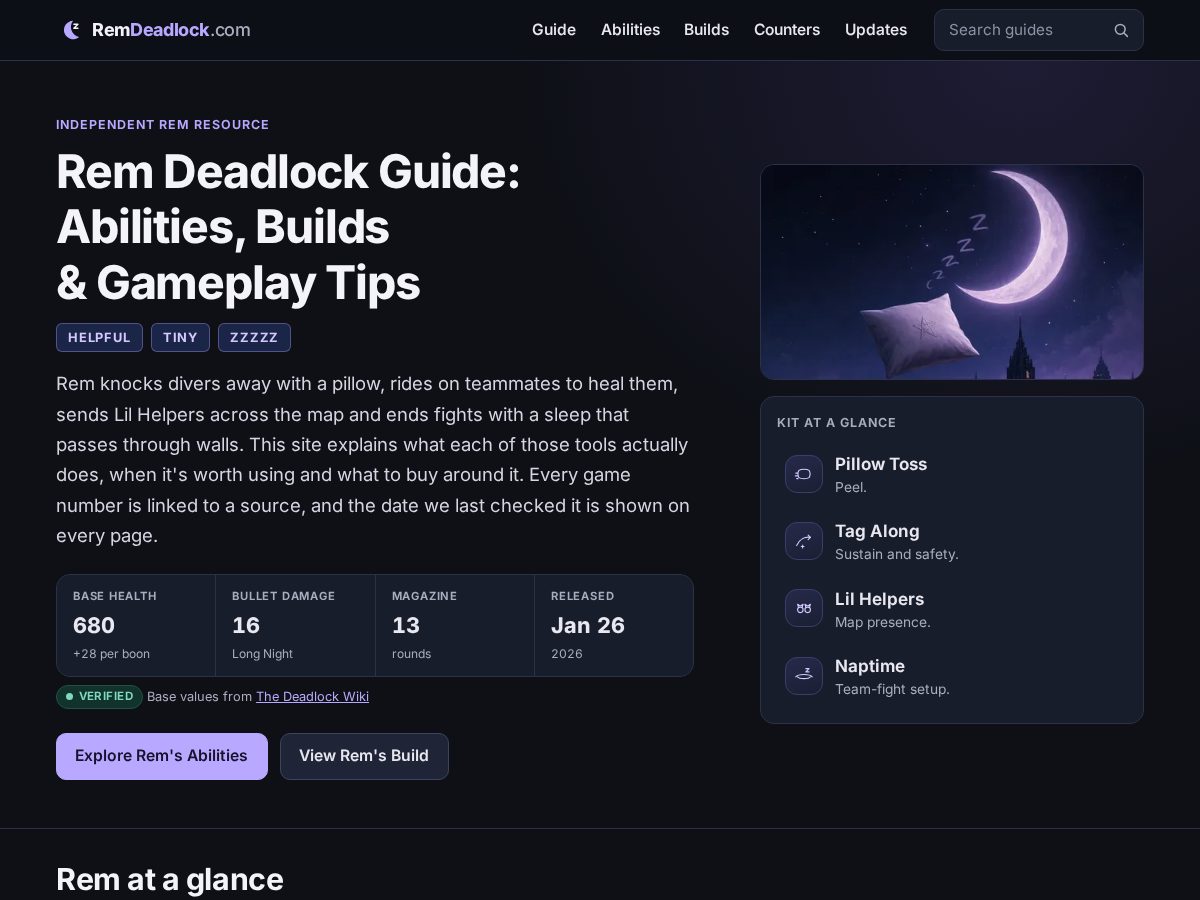Viewport: 1200px width, 900px height.
Task: Click the crescent moon logo icon
Action: pos(72,30)
